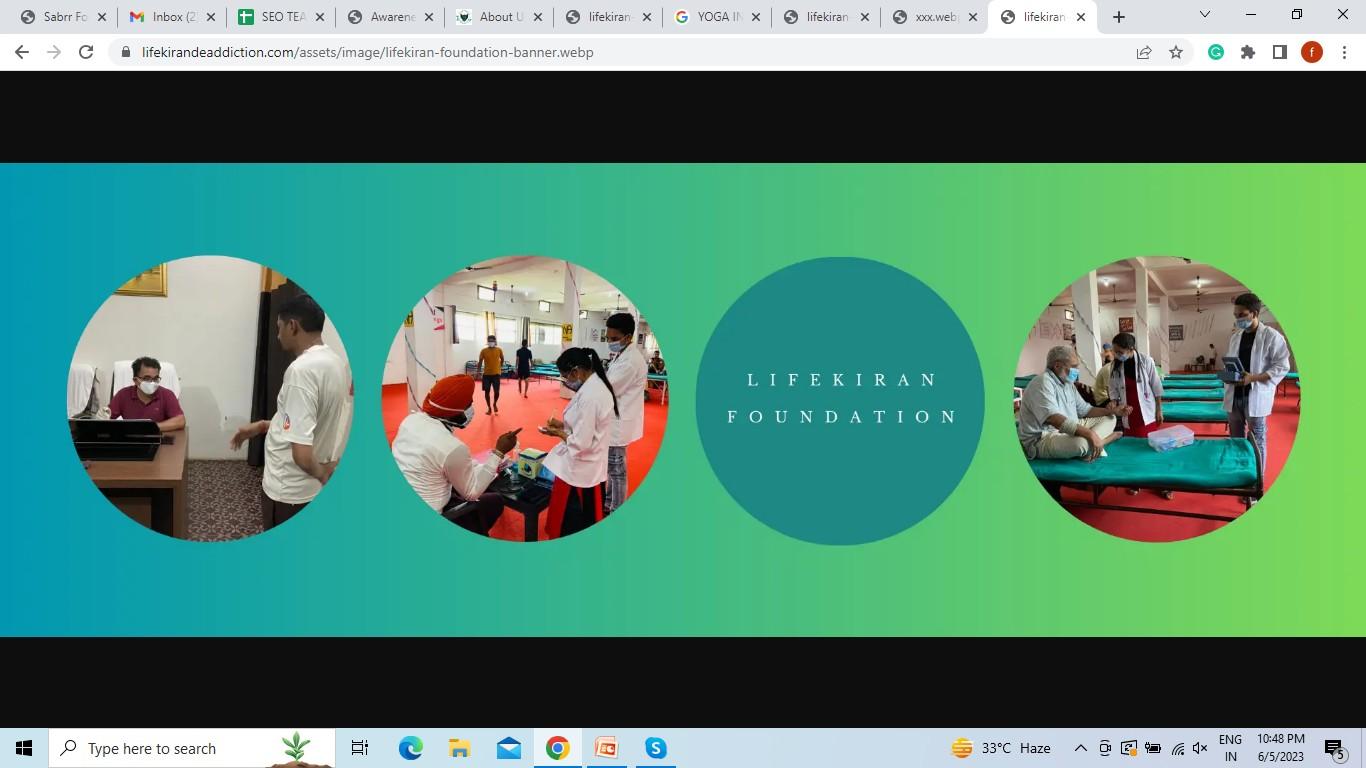Close the Awarene tab

(x=428, y=17)
